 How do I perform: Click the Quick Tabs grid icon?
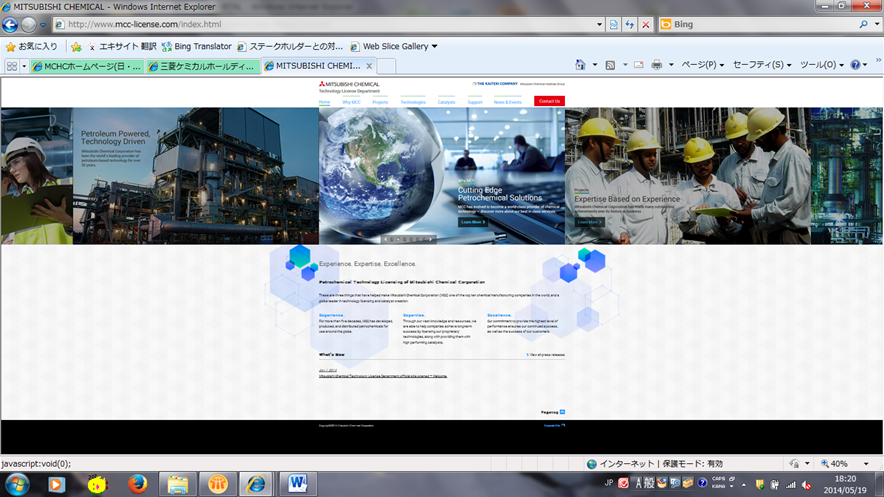click(x=11, y=66)
